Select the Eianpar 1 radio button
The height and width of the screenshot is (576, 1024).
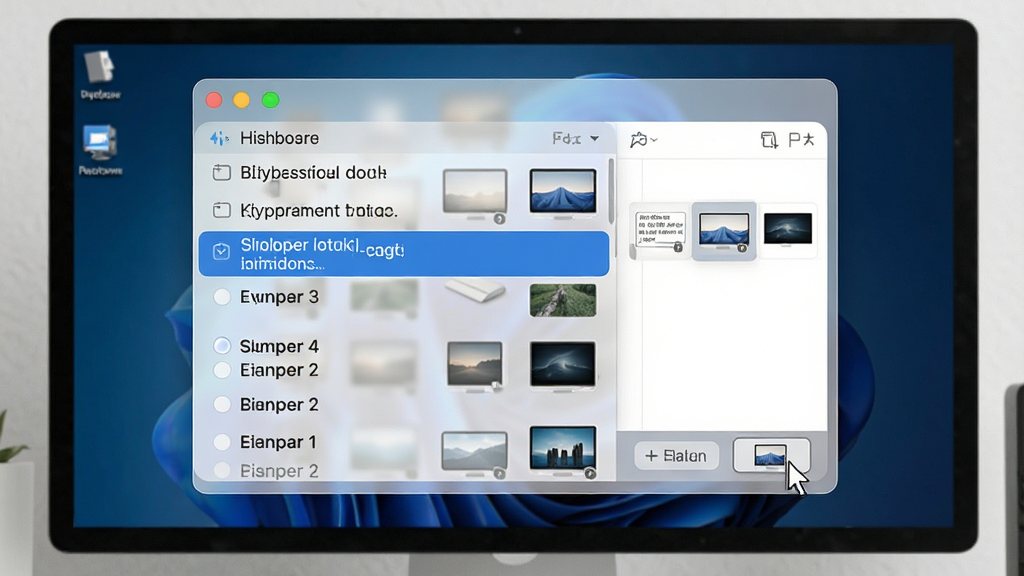coord(222,442)
